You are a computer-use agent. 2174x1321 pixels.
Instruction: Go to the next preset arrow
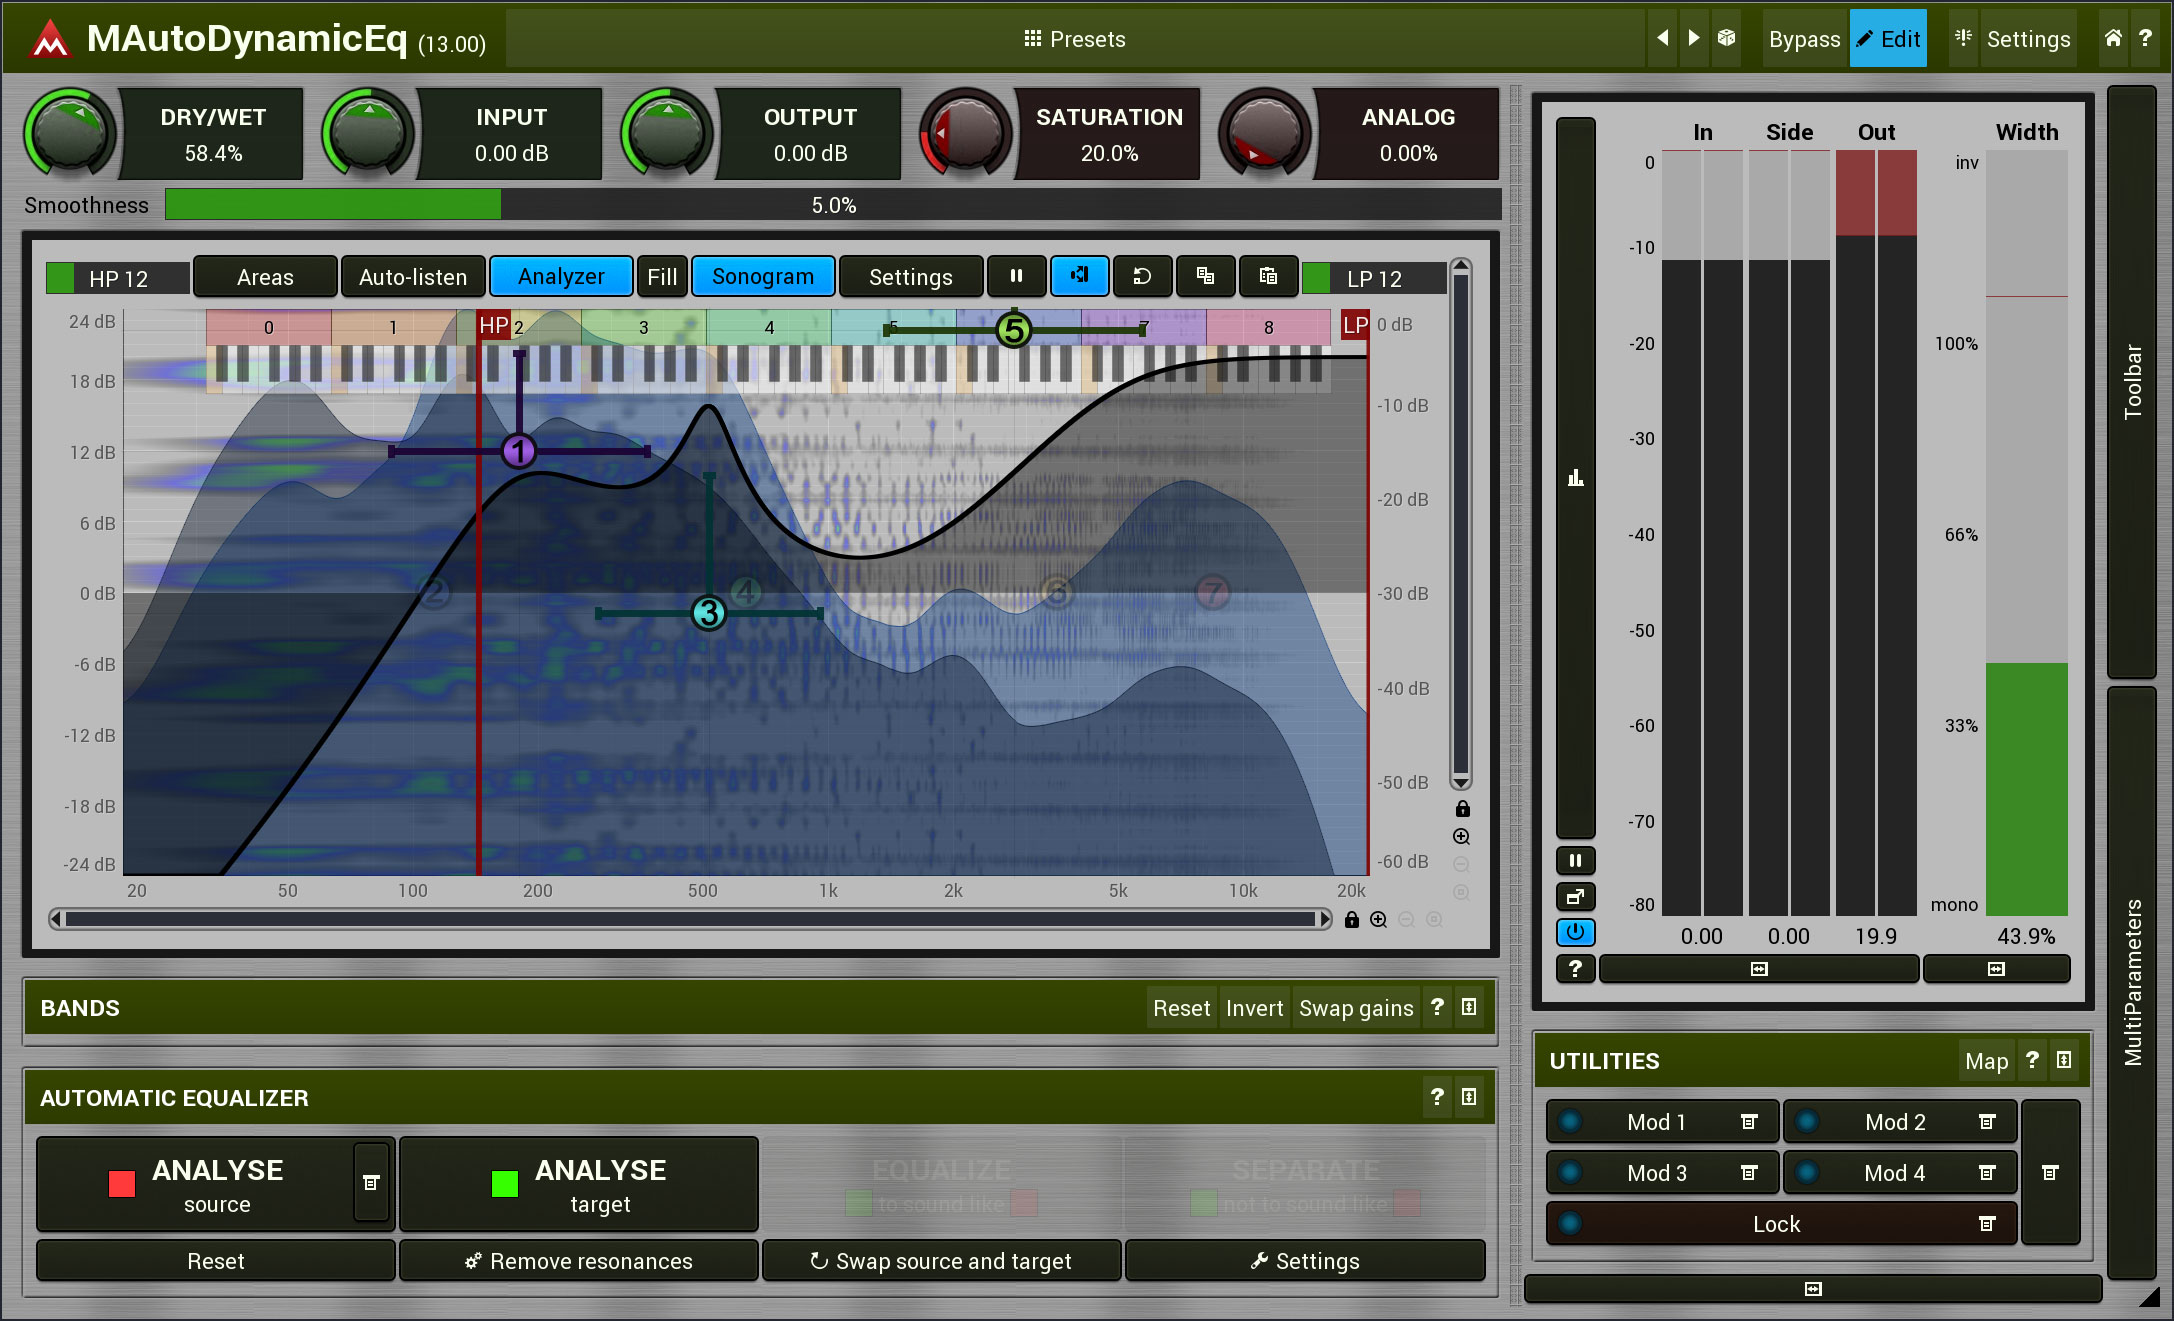tap(1693, 38)
